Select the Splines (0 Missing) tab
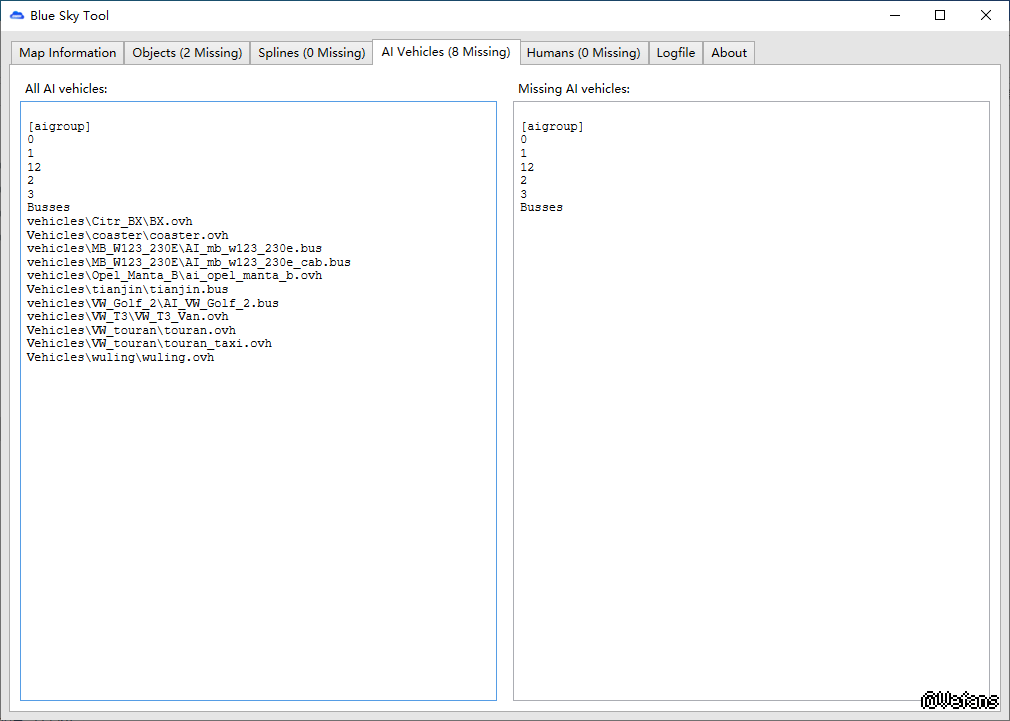Viewport: 1010px width, 721px height. (311, 53)
